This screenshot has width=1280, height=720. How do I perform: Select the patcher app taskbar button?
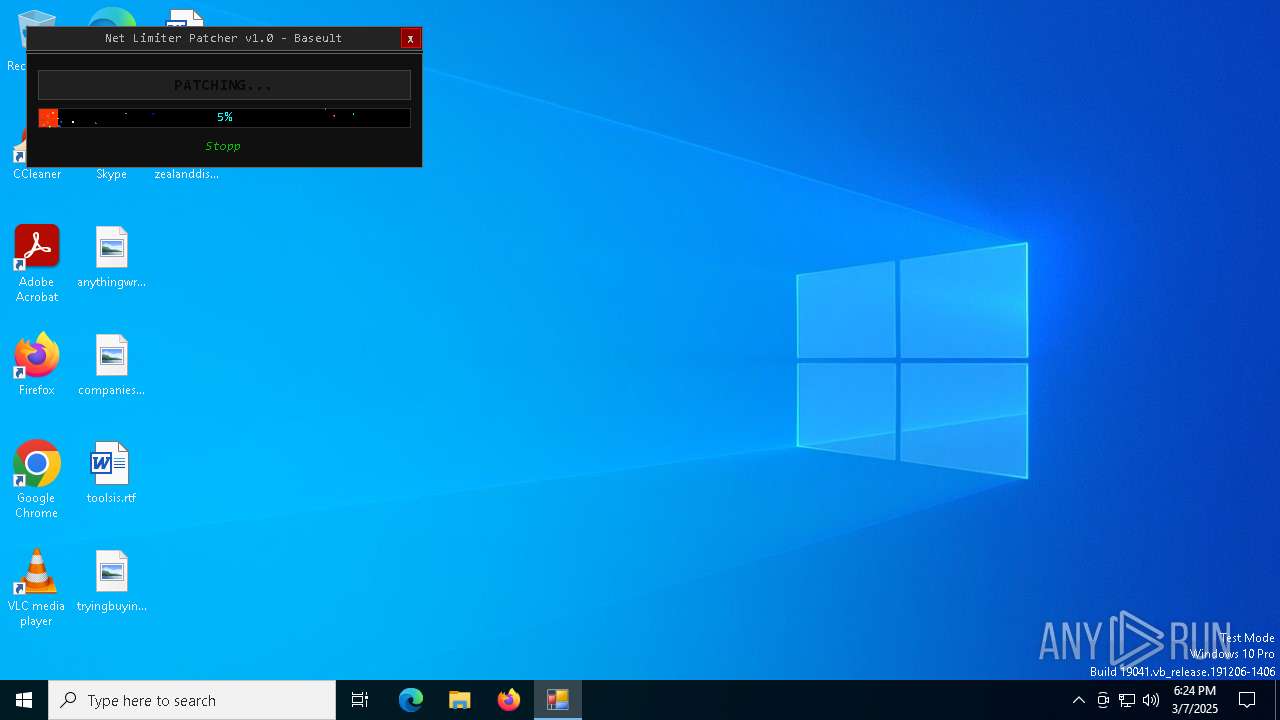click(x=558, y=700)
